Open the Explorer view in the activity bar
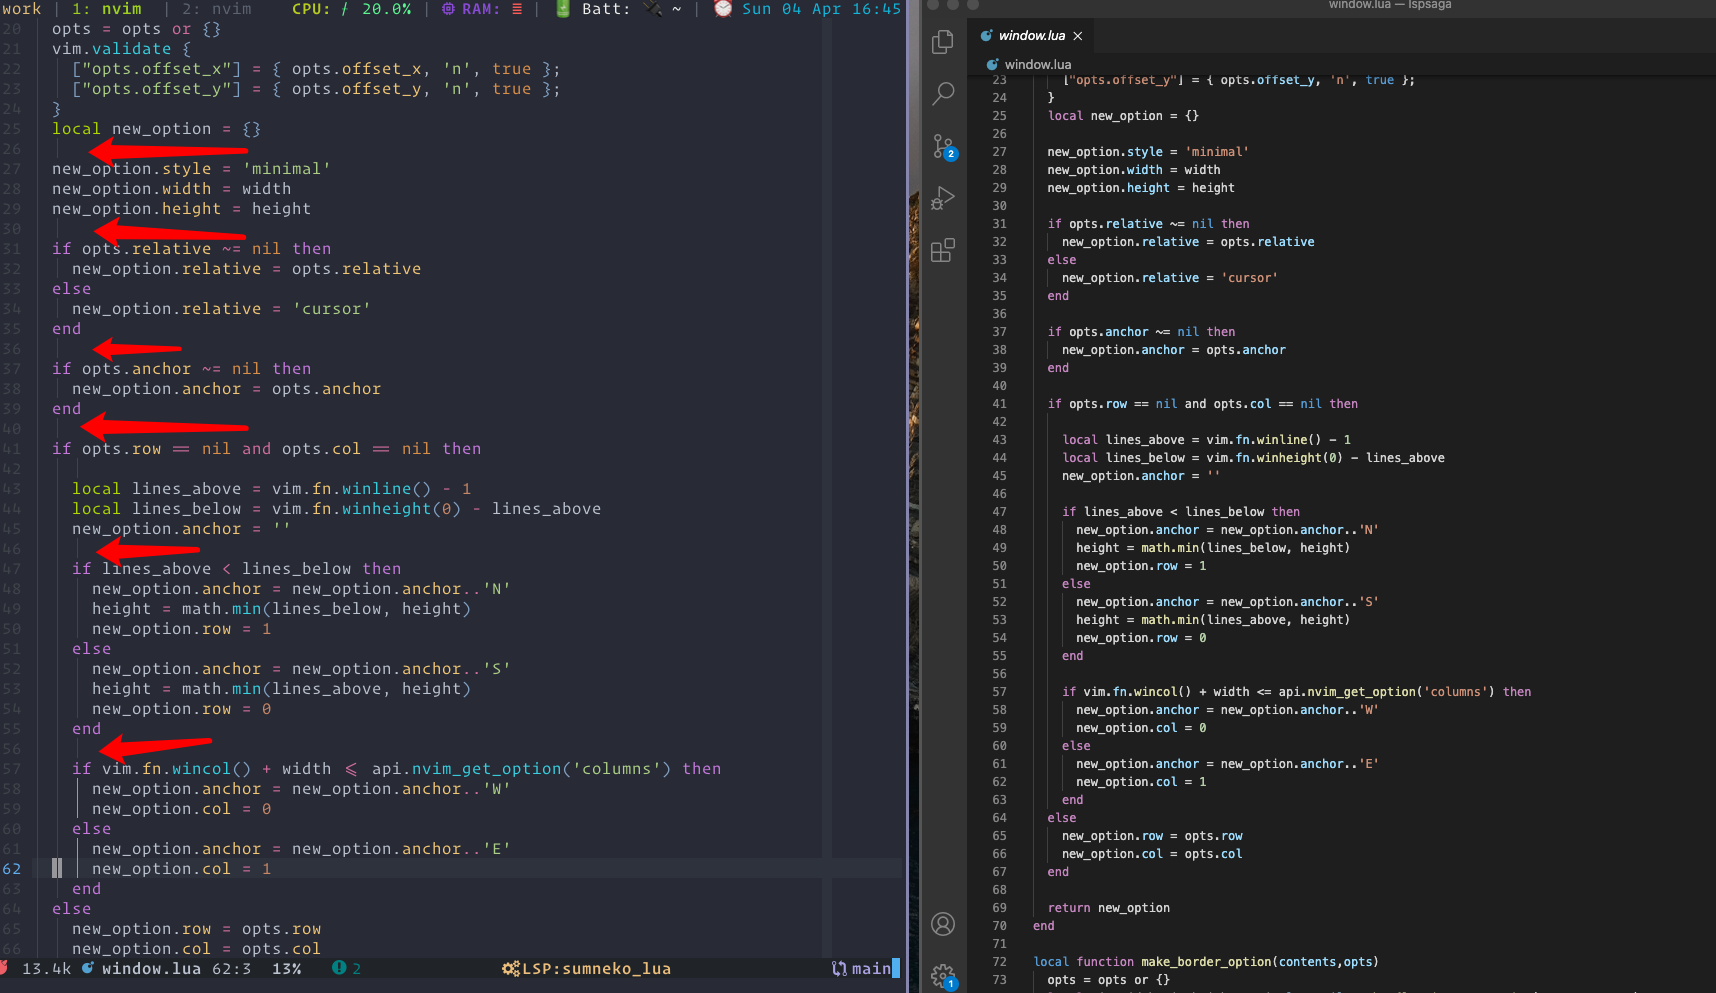The image size is (1716, 993). click(942, 42)
